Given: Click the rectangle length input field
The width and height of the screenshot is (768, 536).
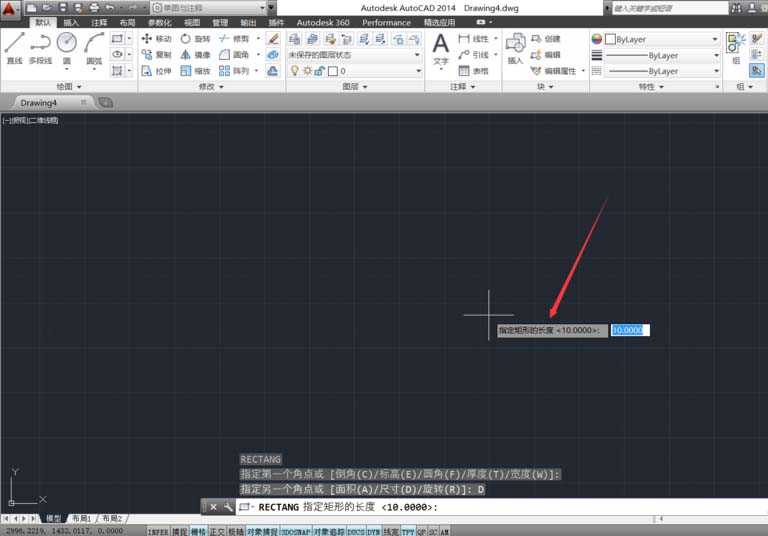Looking at the screenshot, I should pyautogui.click(x=630, y=330).
